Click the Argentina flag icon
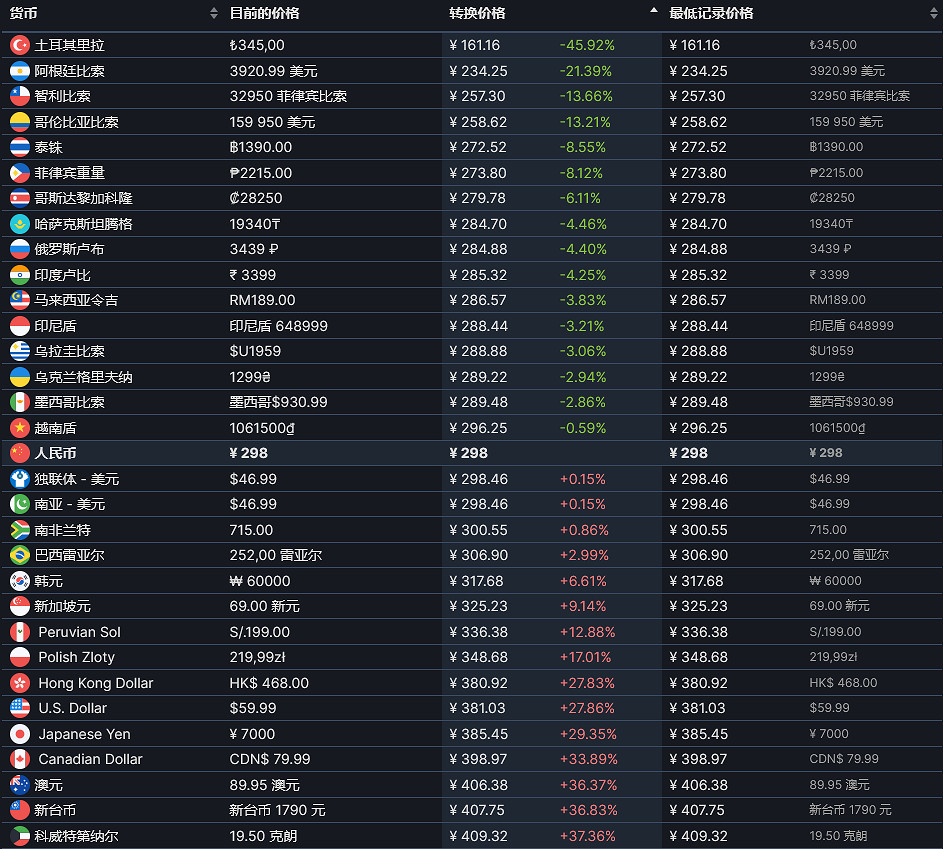This screenshot has height=849, width=943. (x=19, y=71)
